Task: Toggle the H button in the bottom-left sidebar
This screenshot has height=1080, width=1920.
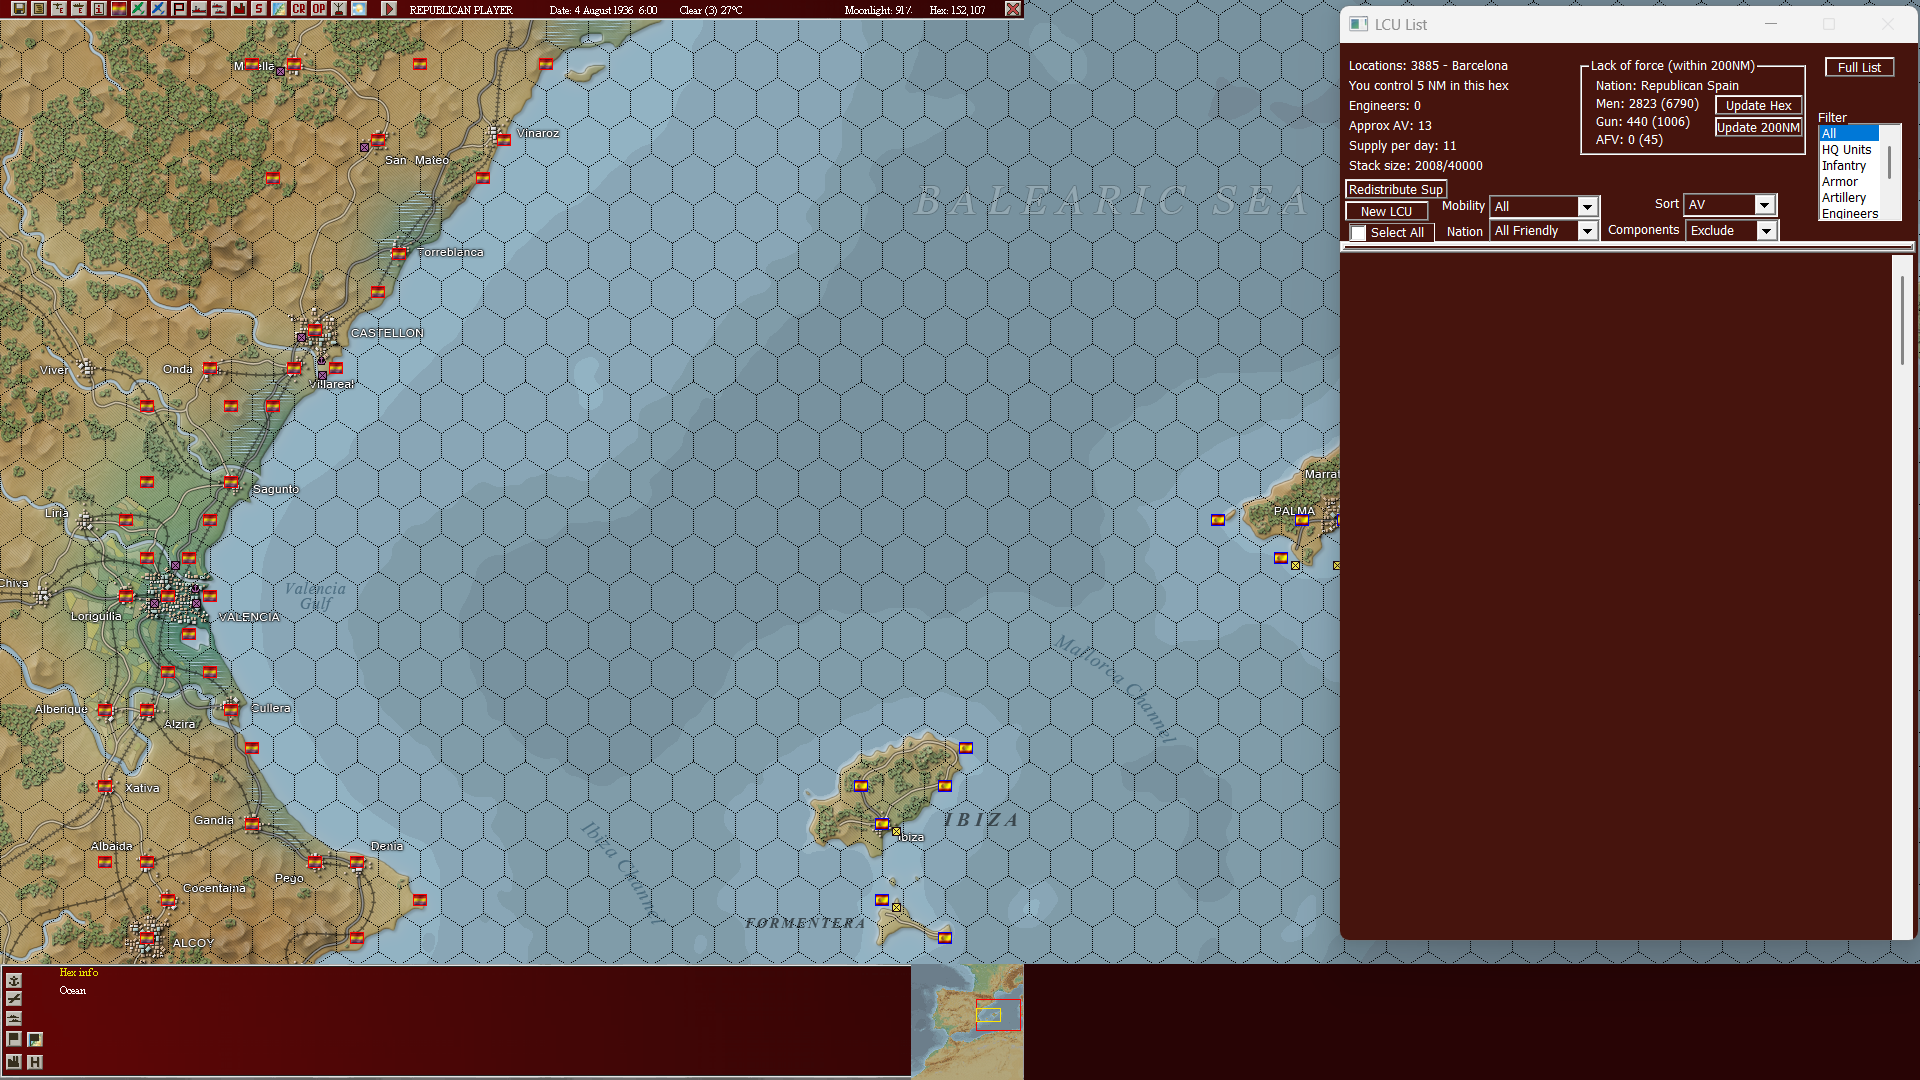Action: click(x=36, y=1062)
